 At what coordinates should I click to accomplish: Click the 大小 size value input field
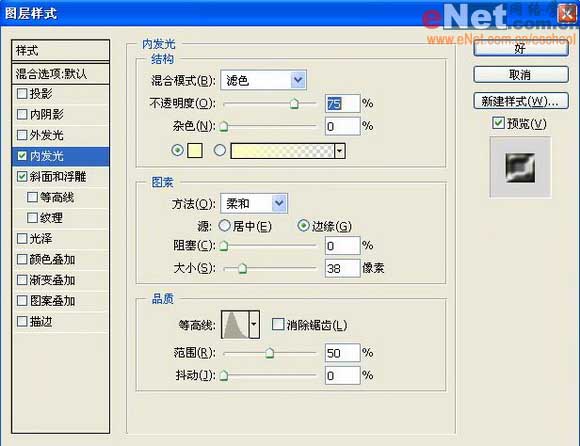tap(343, 268)
